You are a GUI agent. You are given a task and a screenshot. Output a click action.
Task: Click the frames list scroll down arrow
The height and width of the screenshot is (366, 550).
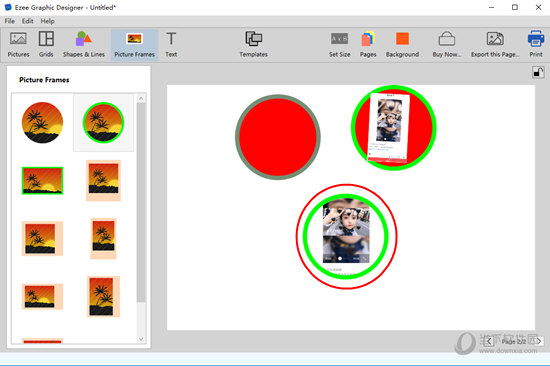[x=141, y=339]
